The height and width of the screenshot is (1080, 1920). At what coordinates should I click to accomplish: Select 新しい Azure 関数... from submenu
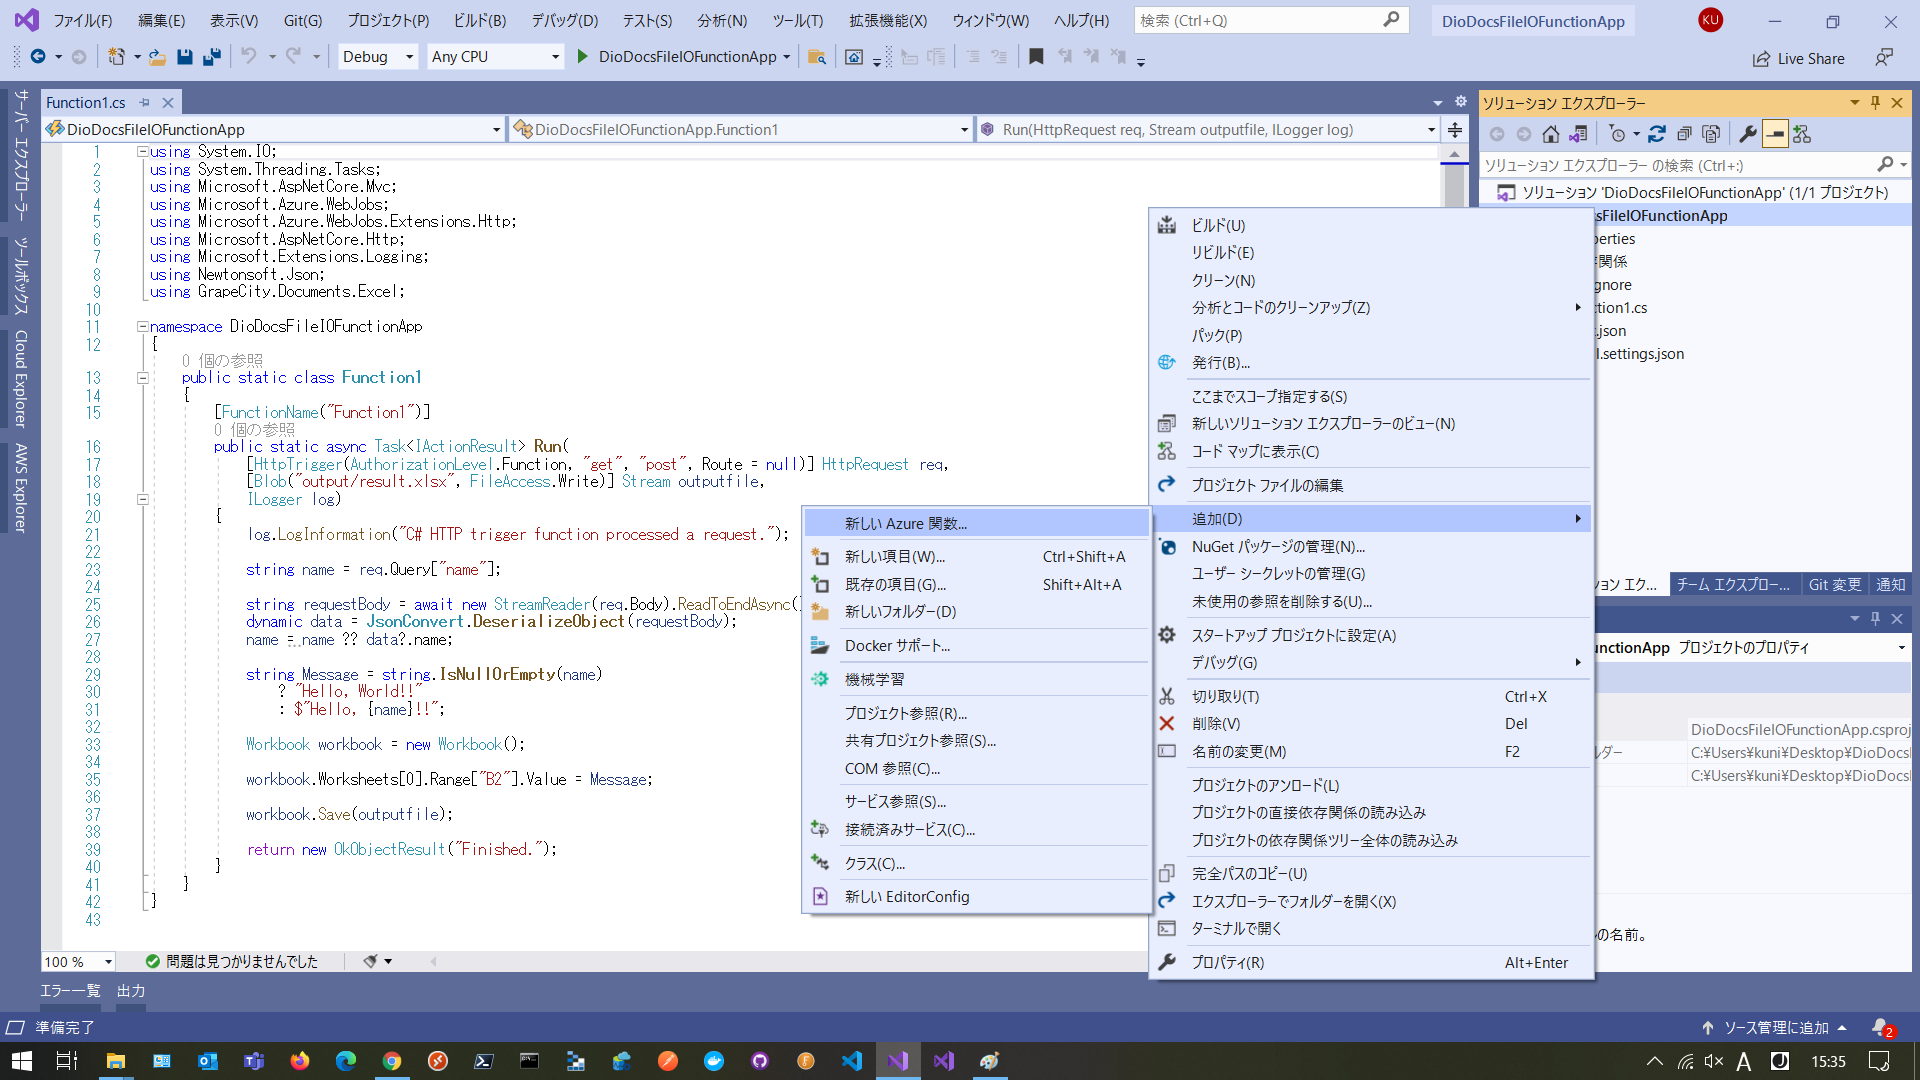976,523
